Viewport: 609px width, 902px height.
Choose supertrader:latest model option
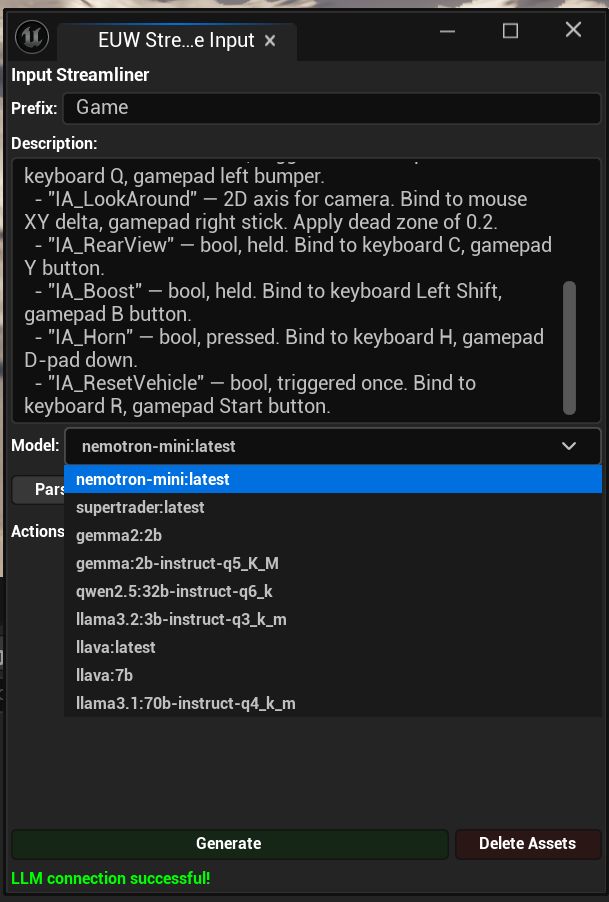point(140,507)
